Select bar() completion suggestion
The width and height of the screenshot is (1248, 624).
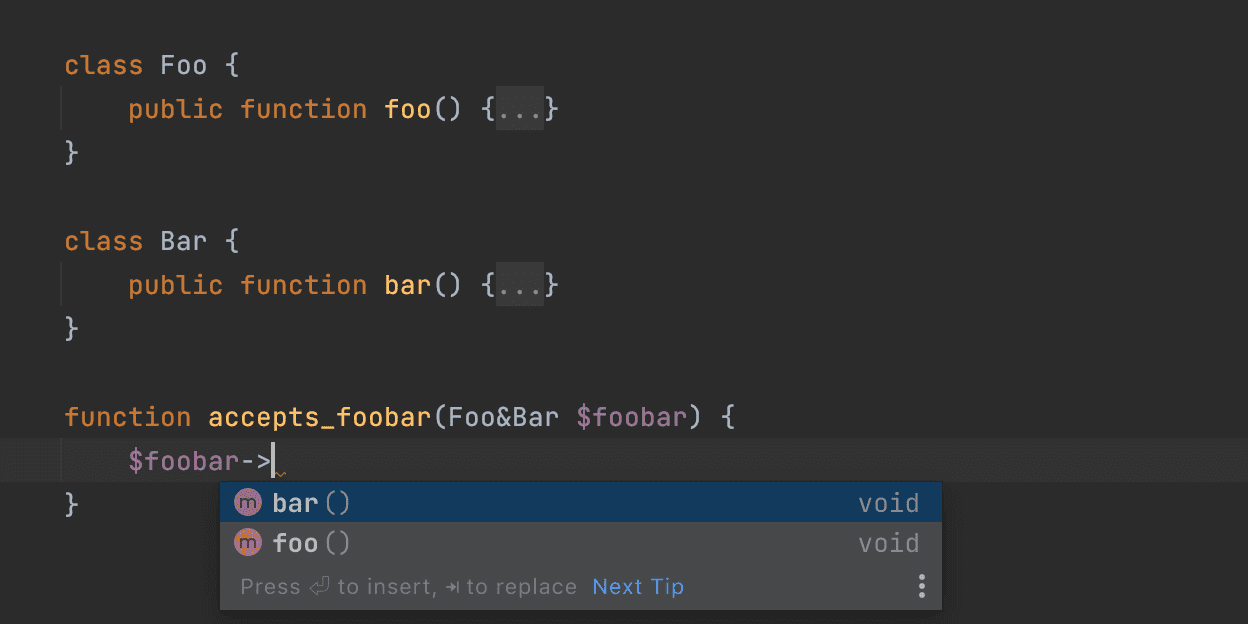pyautogui.click(x=581, y=502)
